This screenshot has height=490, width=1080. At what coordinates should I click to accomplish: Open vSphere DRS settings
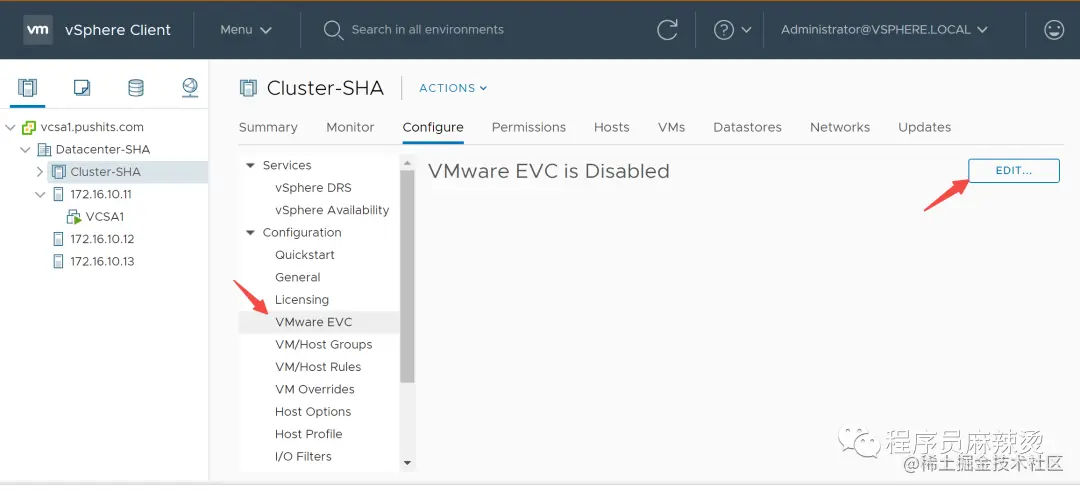[x=313, y=187]
